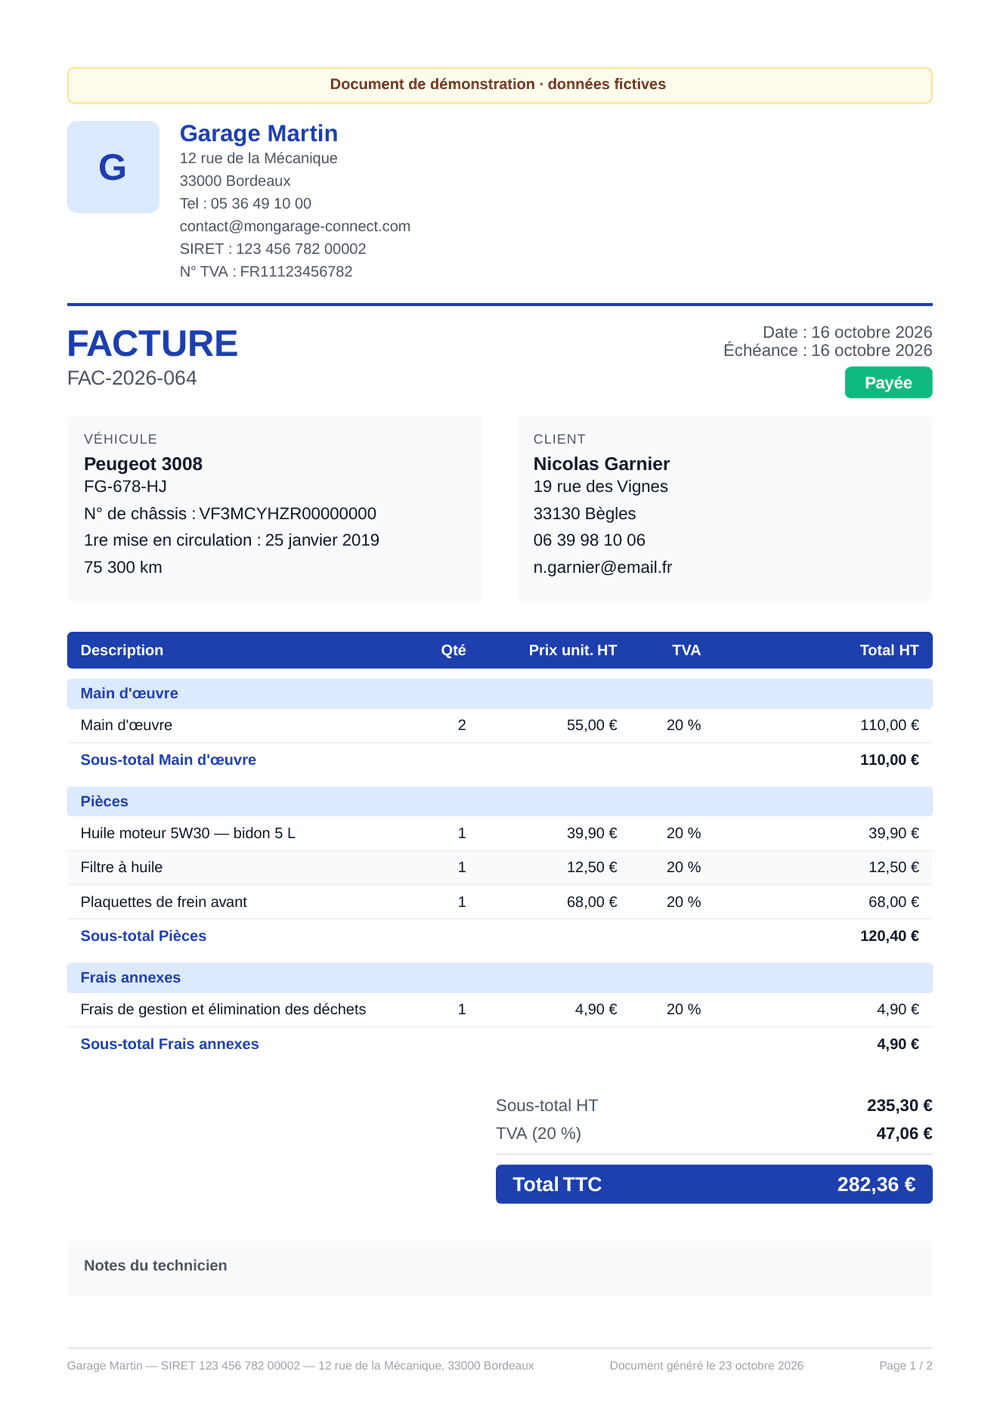Click the Sous-total Pièces label
Screen dimensions: 1000x1414
click(143, 936)
